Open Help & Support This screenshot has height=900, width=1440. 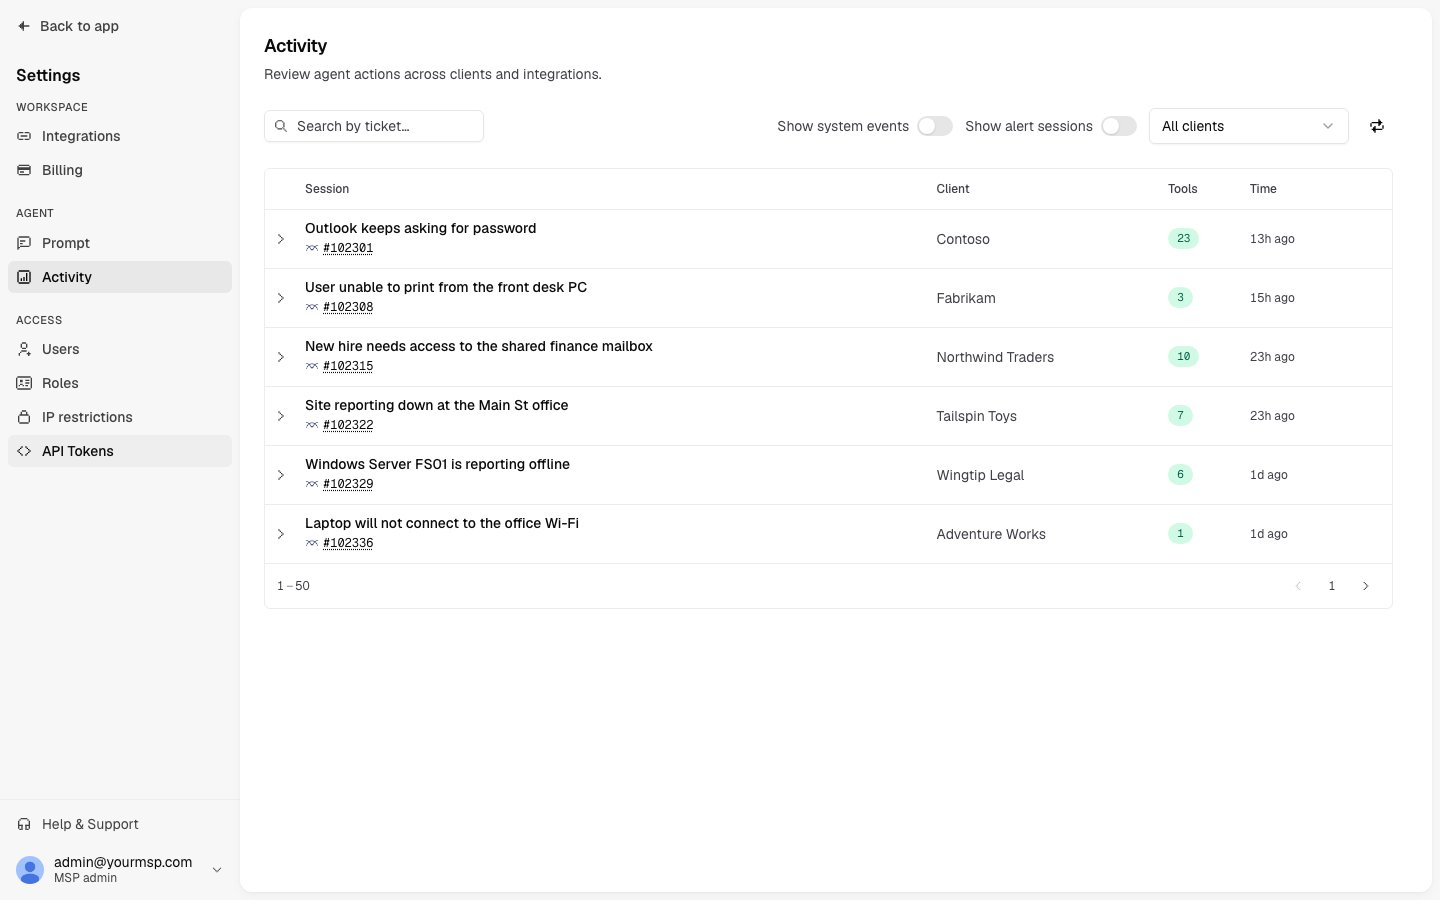(x=120, y=824)
